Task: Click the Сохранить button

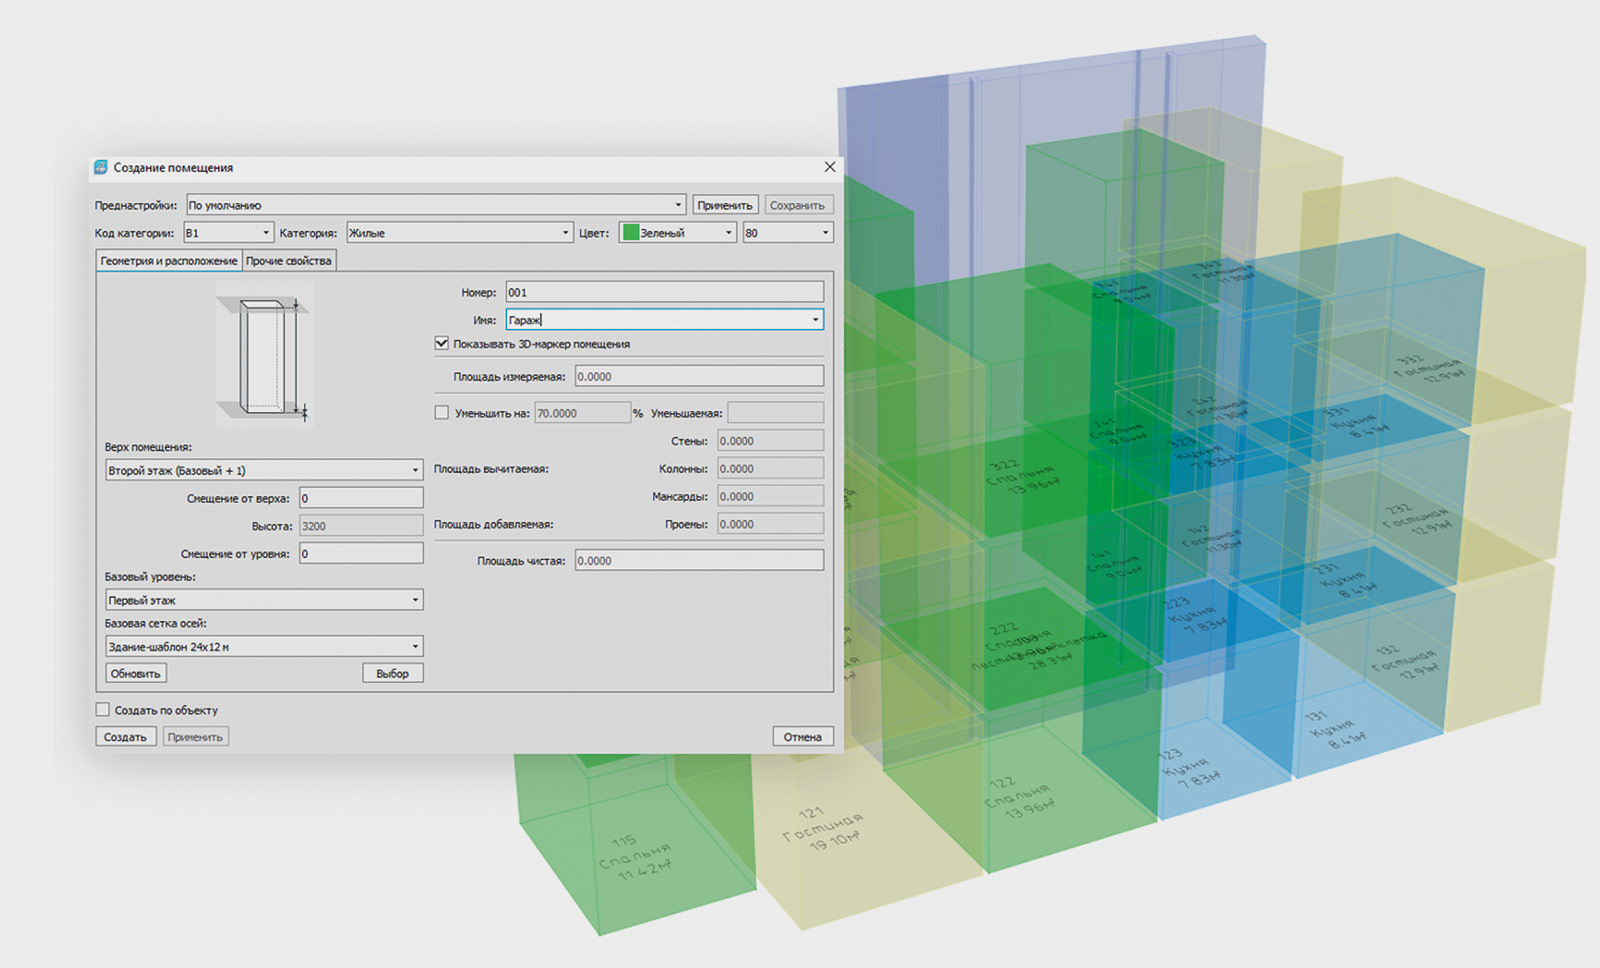Action: coord(798,205)
